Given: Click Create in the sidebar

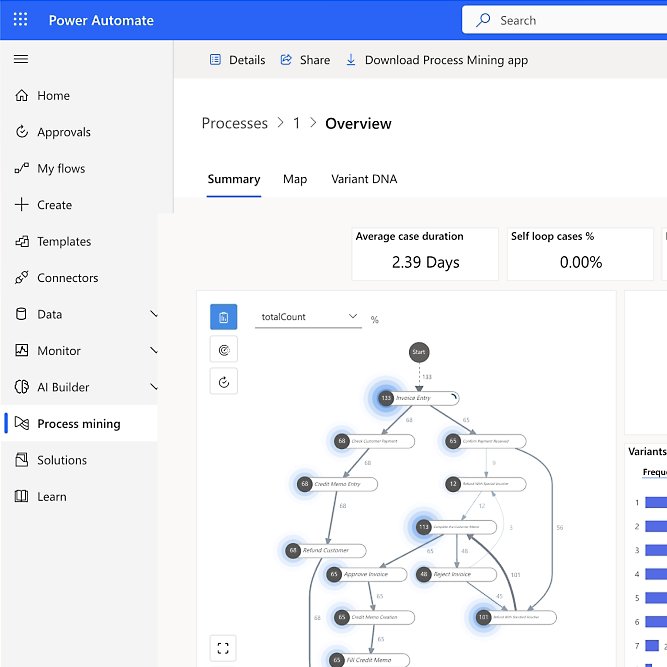Looking at the screenshot, I should coord(43,205).
